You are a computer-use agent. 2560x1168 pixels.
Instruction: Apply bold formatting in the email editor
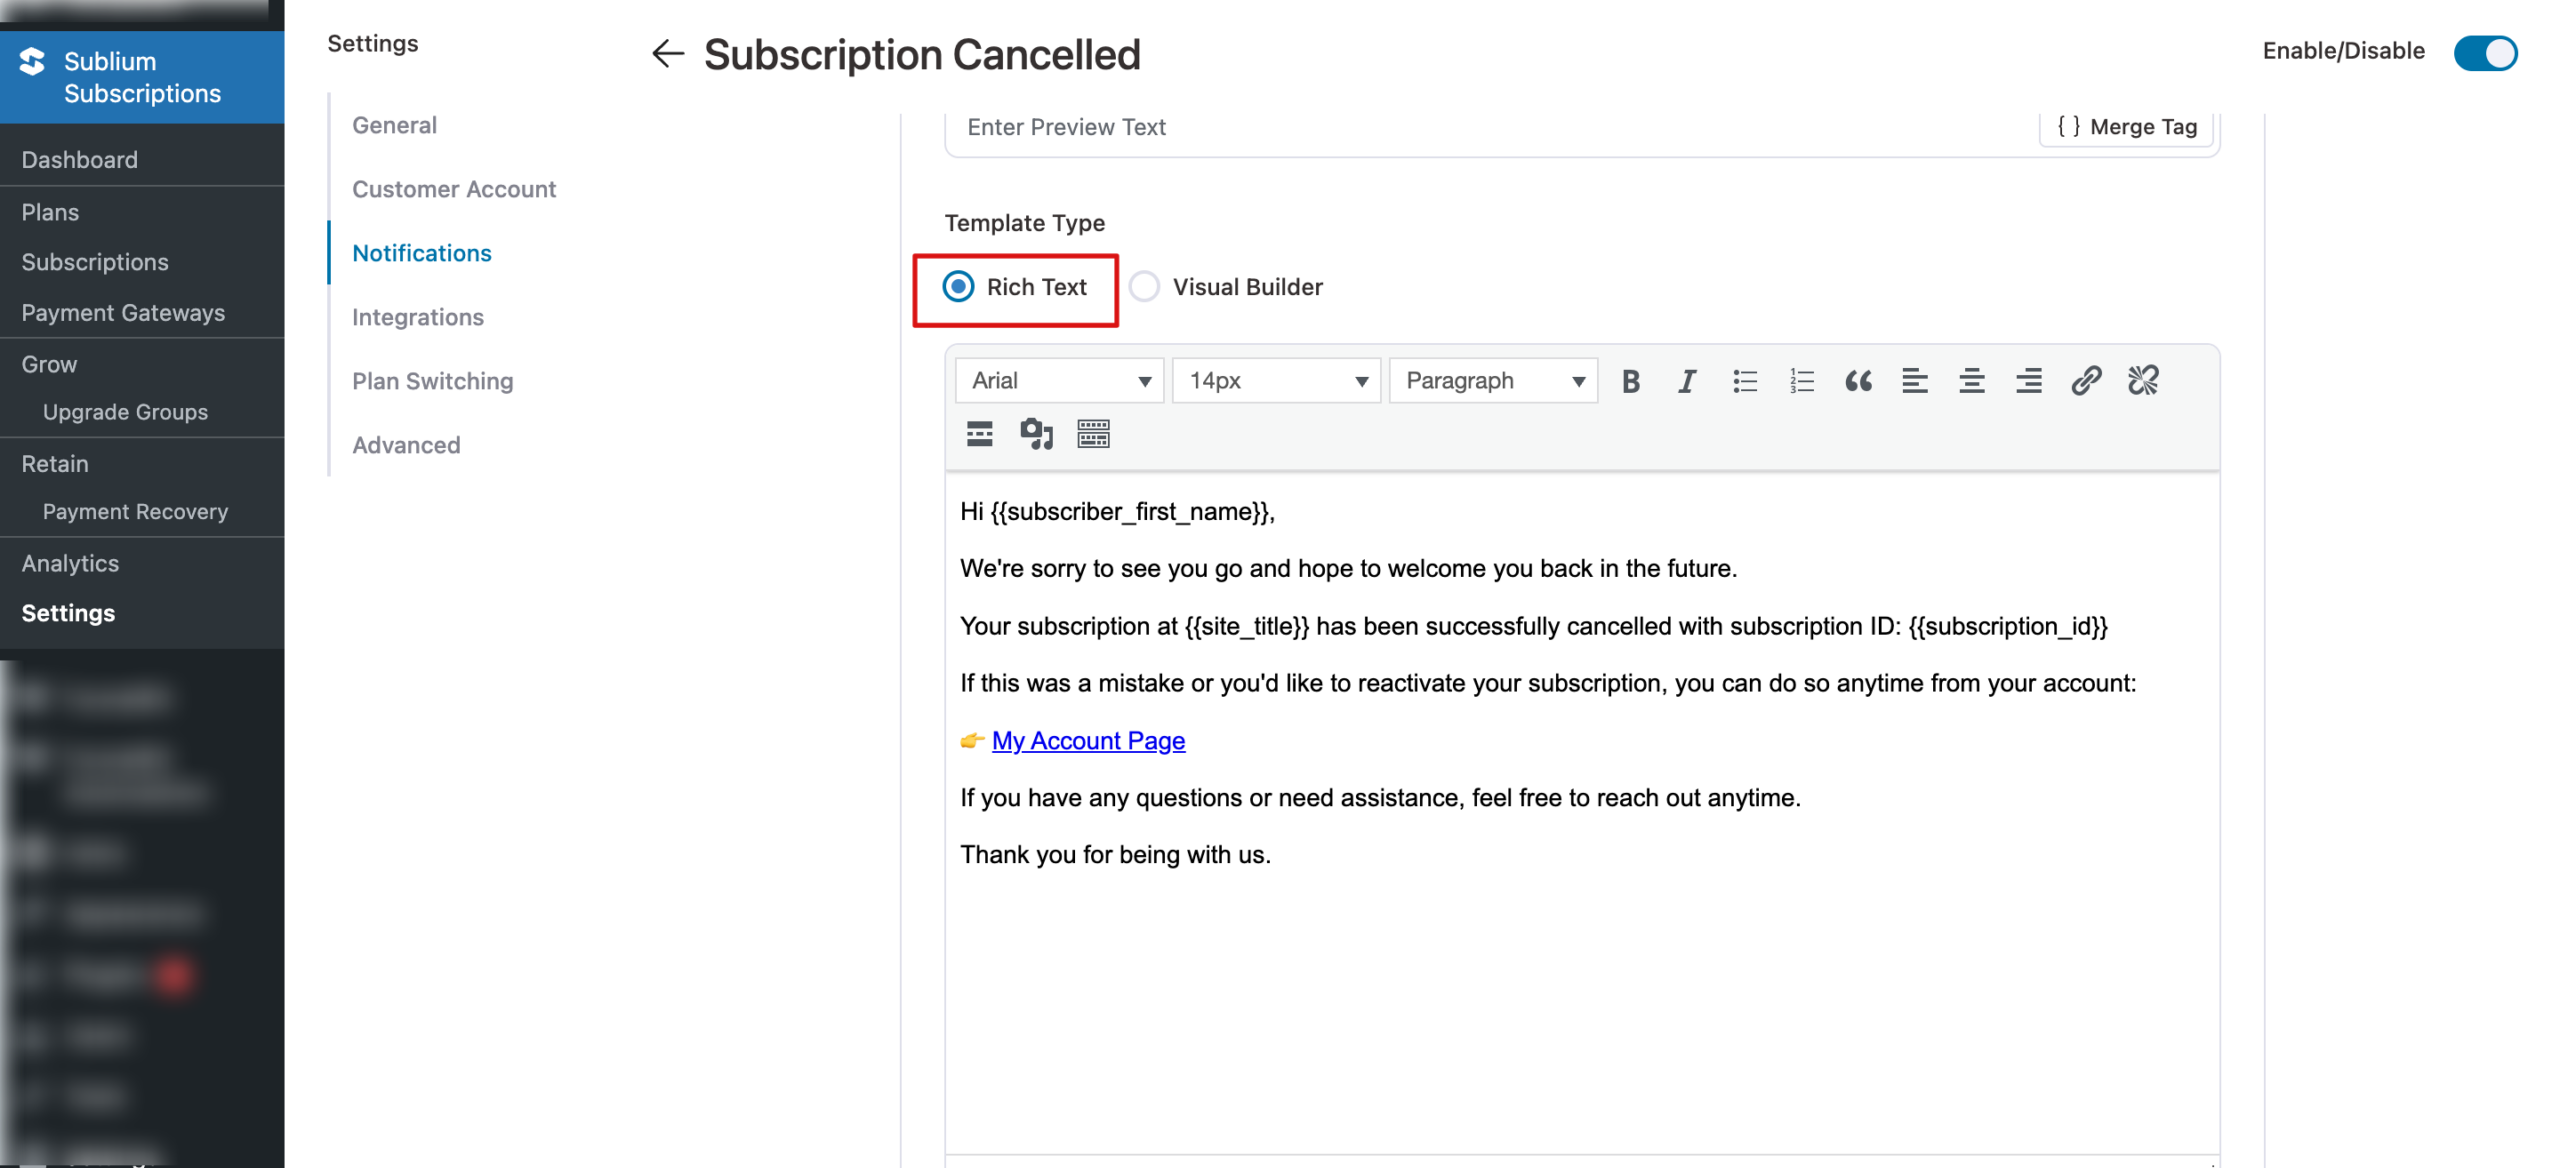click(1630, 380)
